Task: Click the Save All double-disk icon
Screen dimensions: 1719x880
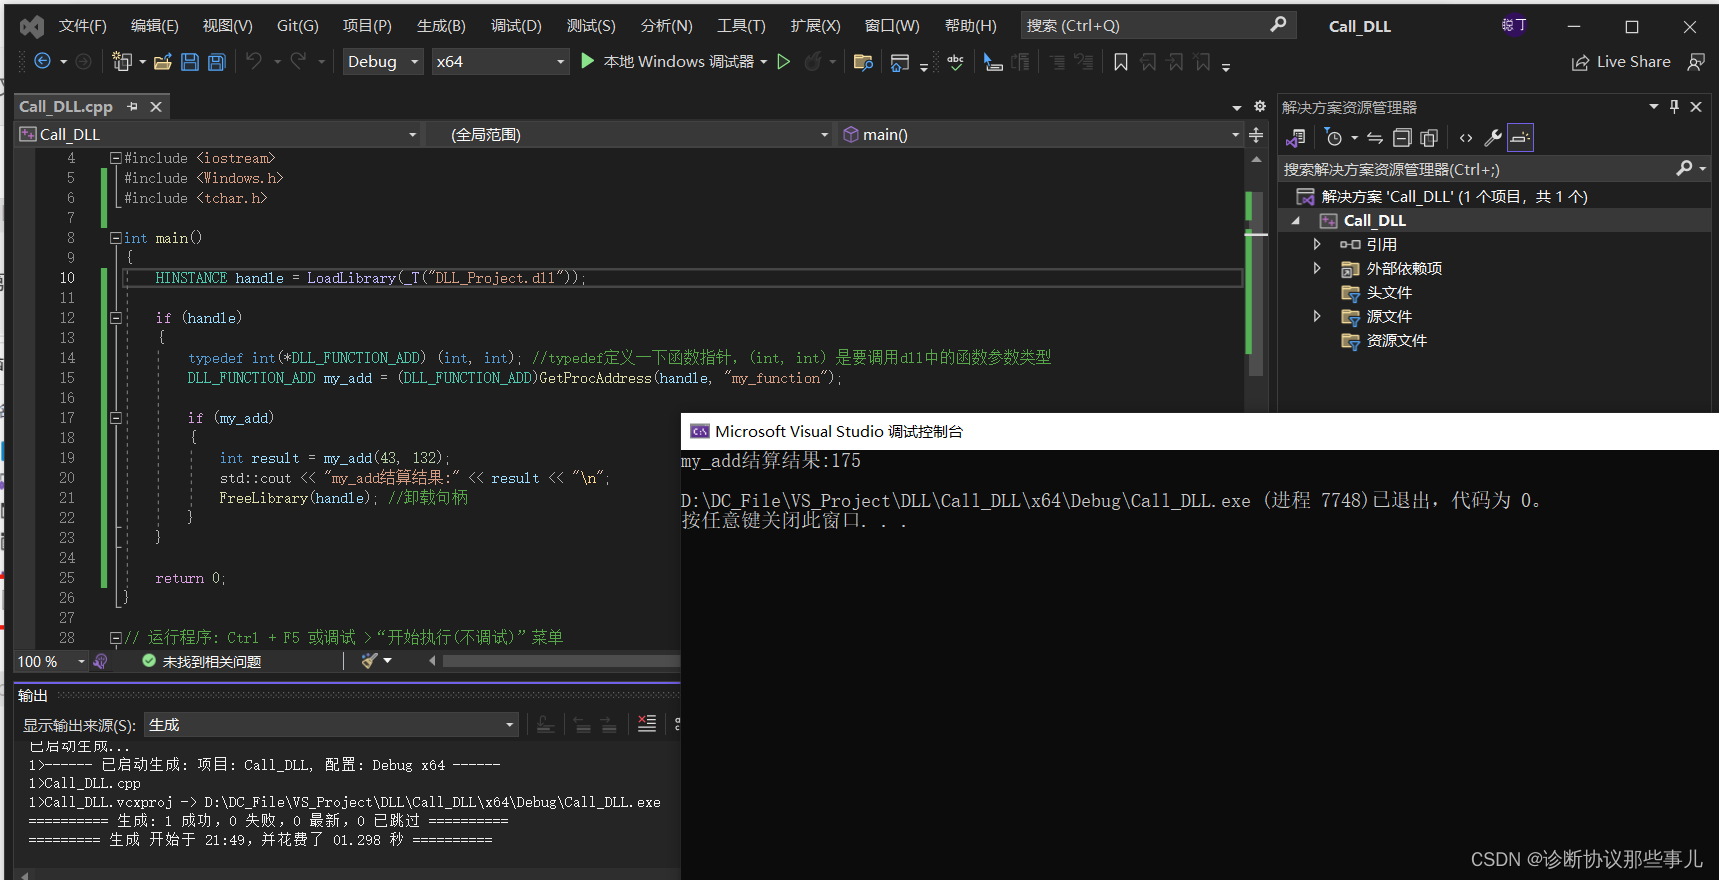Action: (x=217, y=62)
